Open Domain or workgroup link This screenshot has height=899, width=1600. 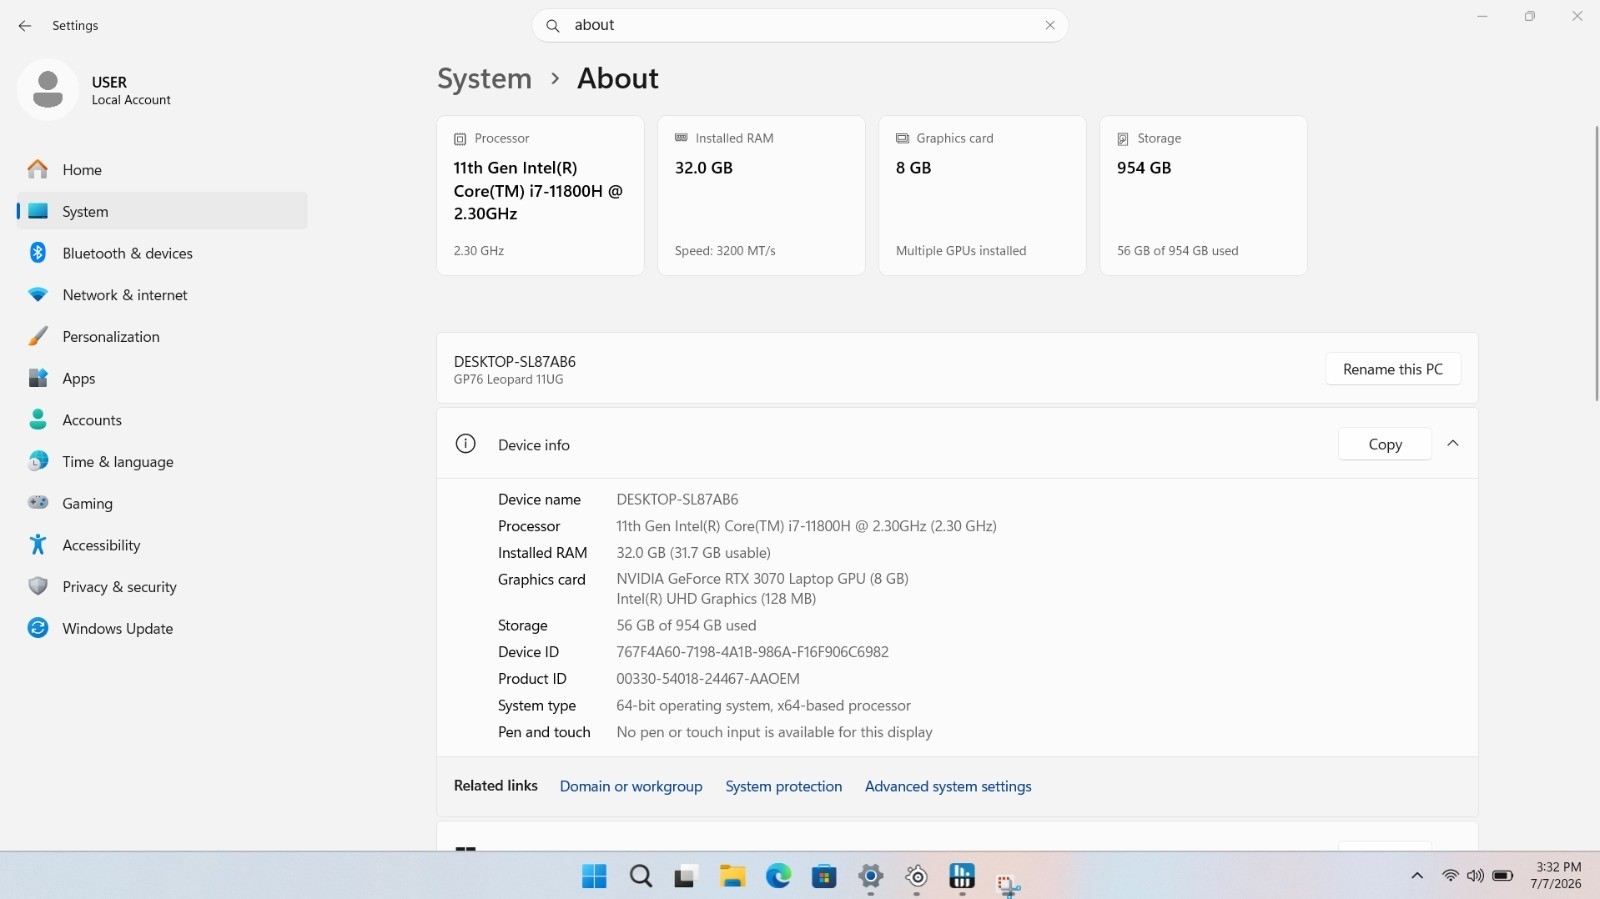coord(631,786)
